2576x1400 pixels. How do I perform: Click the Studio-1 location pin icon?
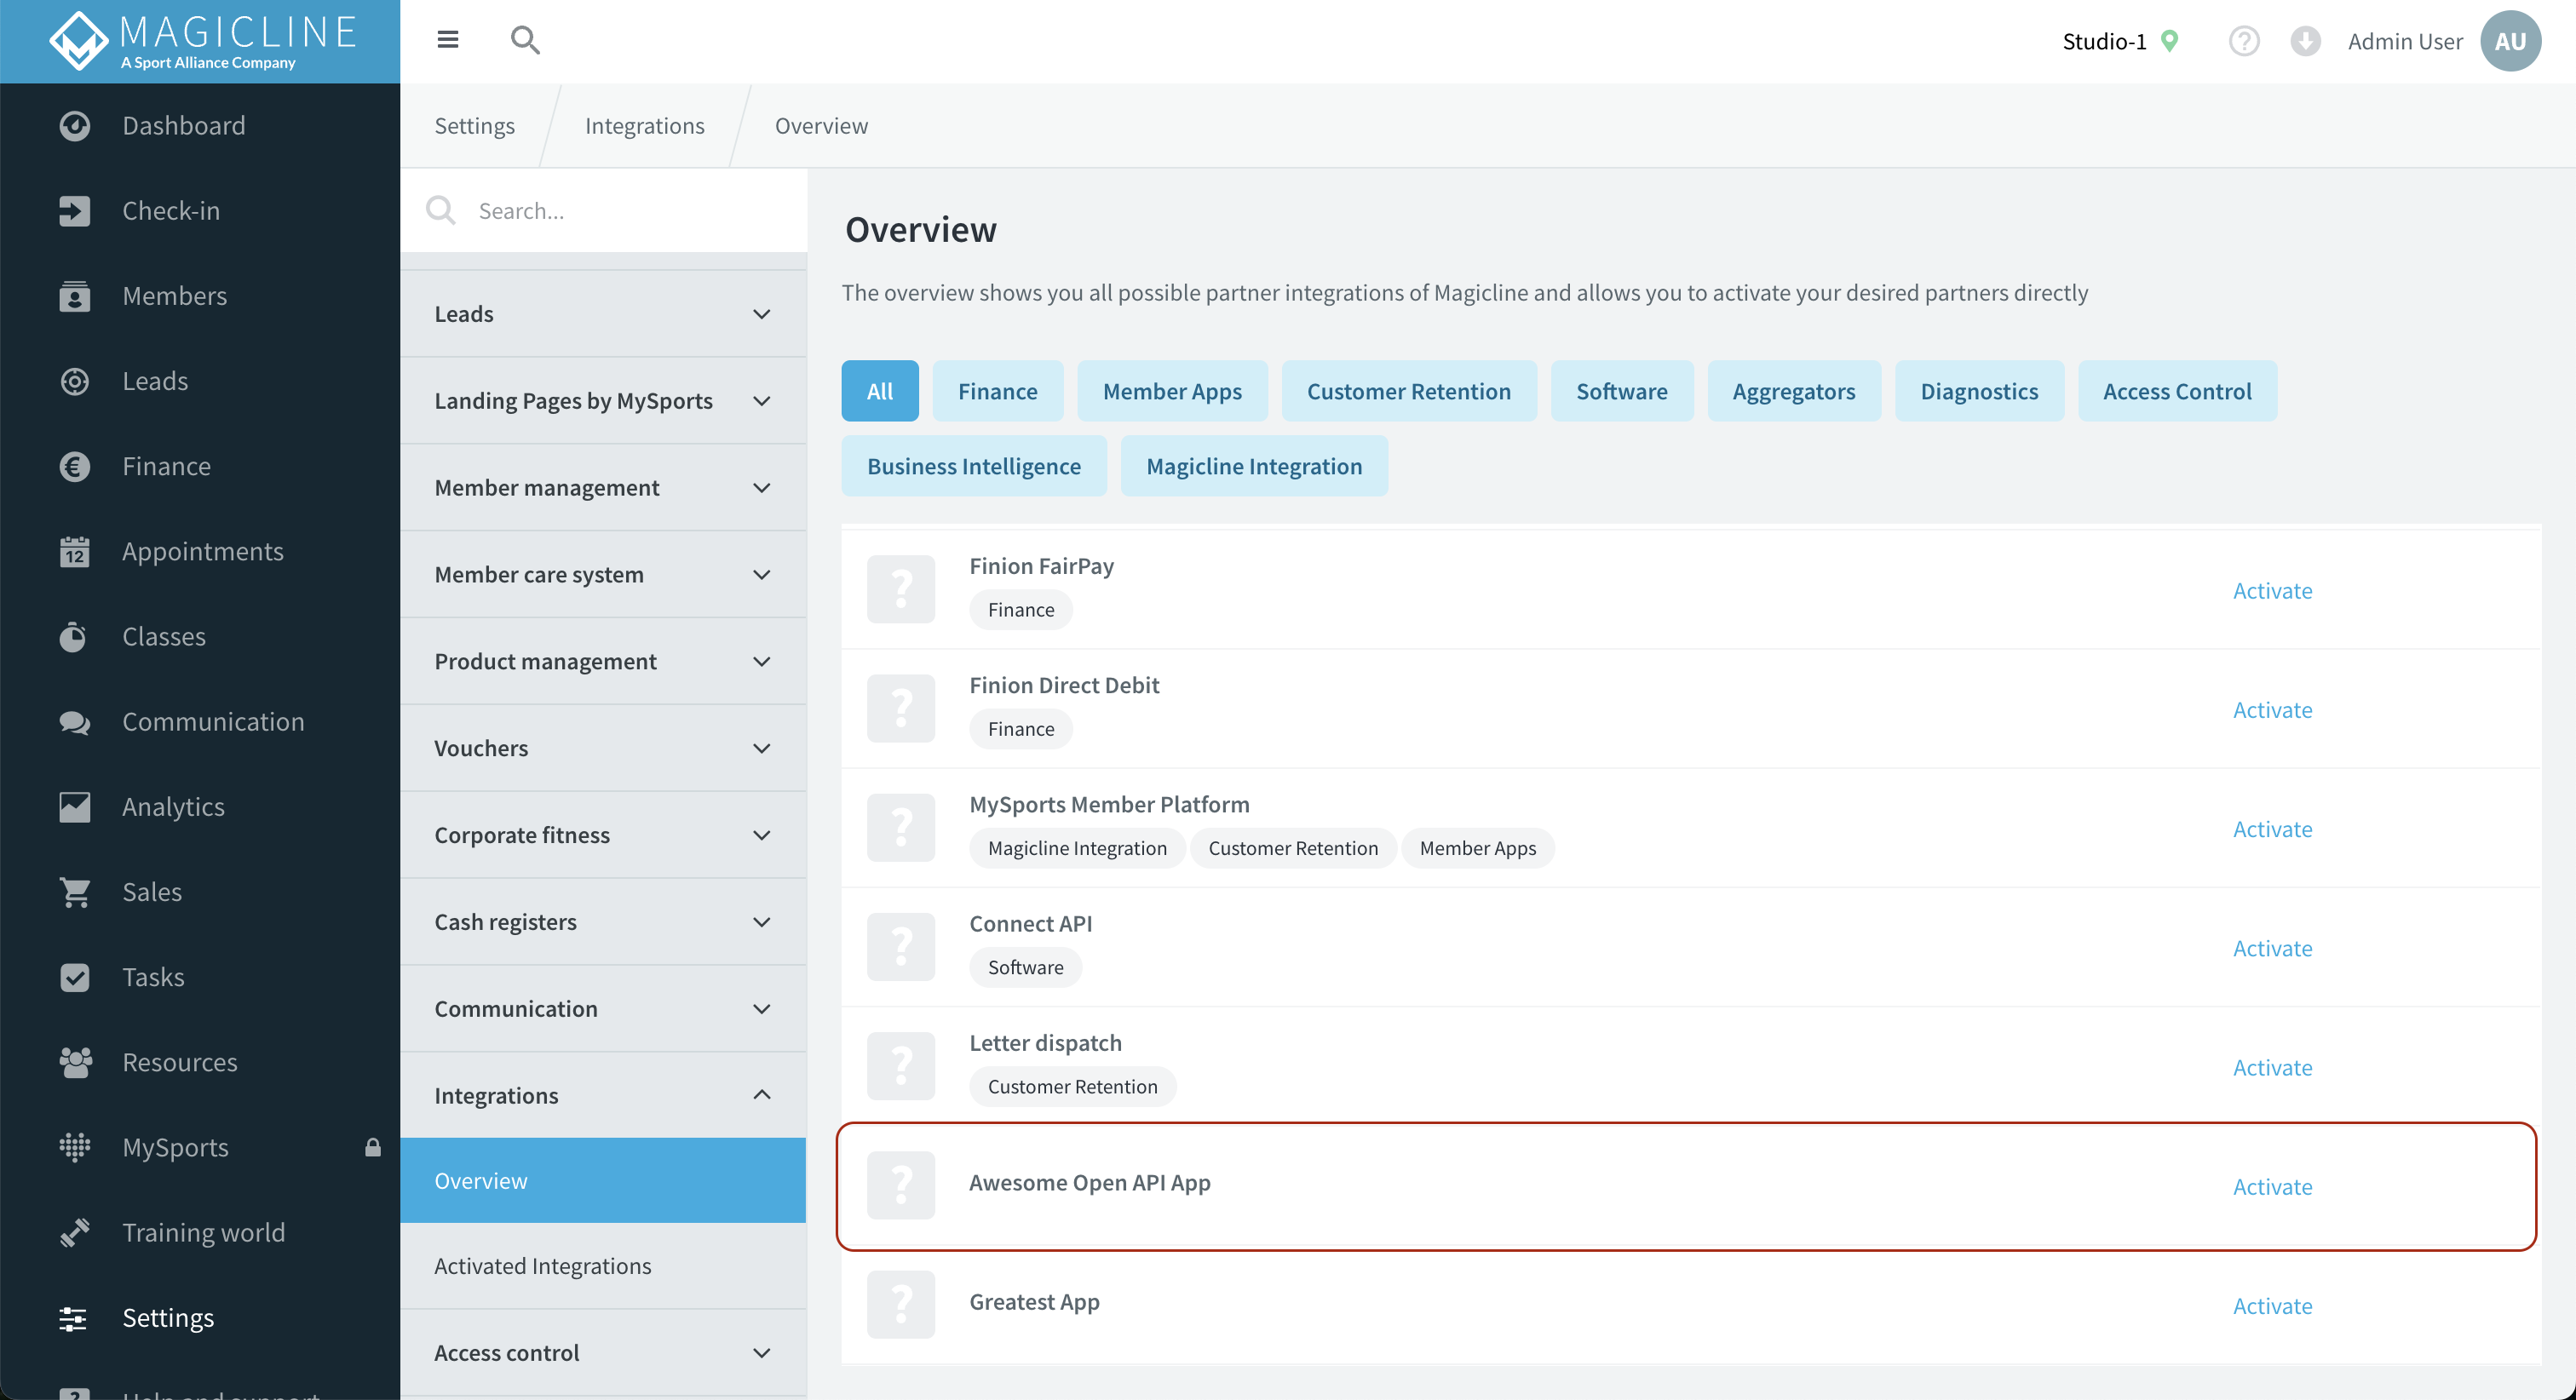tap(2169, 41)
